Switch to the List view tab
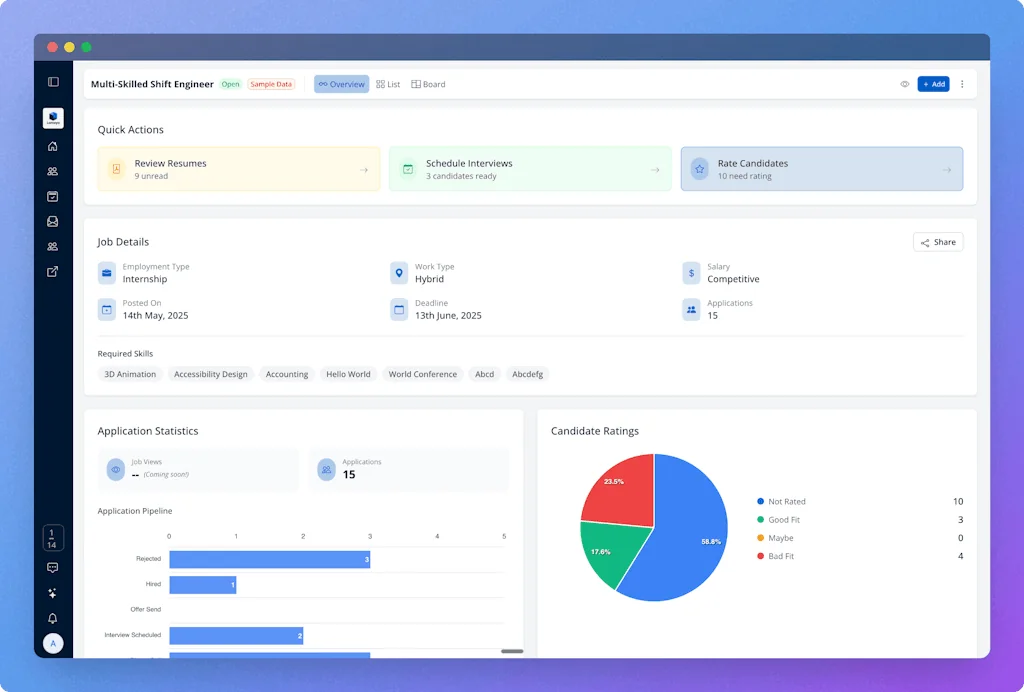 [x=388, y=84]
